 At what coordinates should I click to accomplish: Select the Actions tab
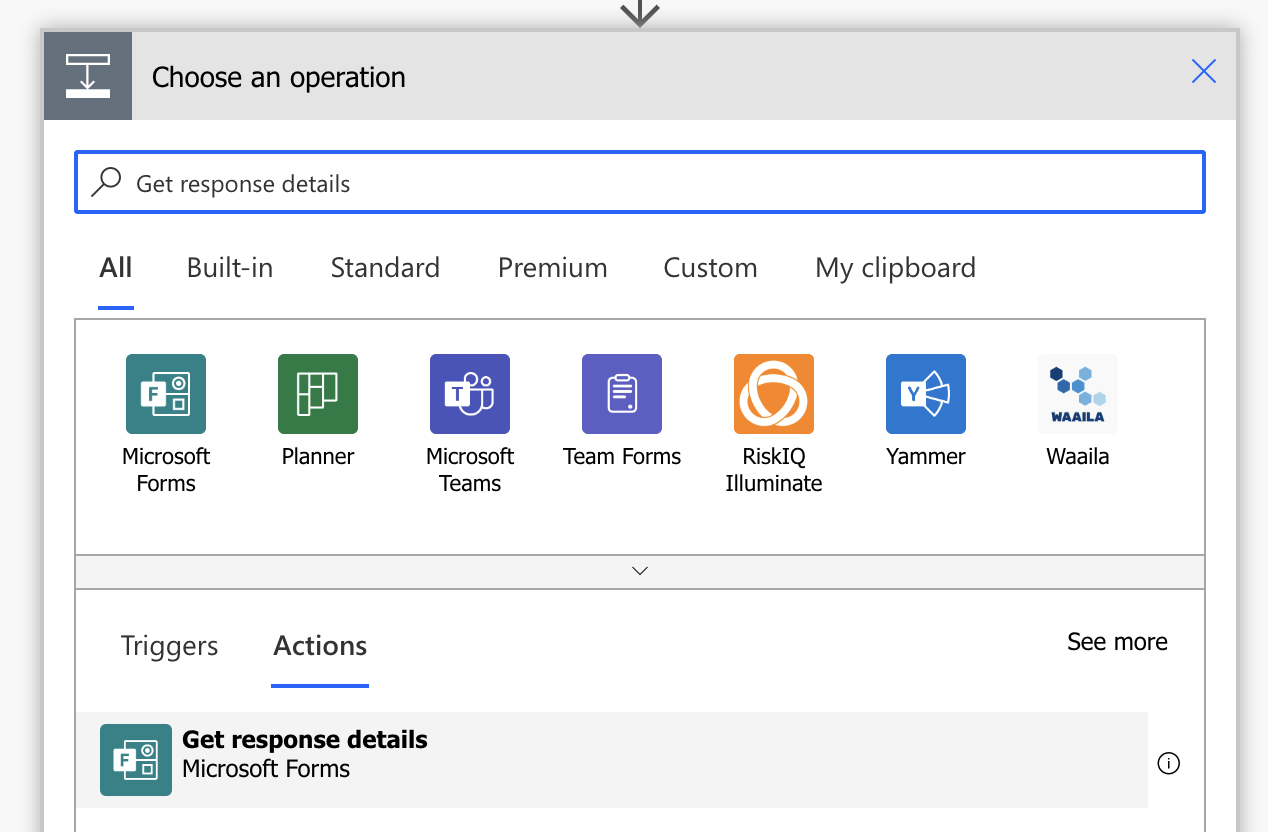(x=320, y=646)
